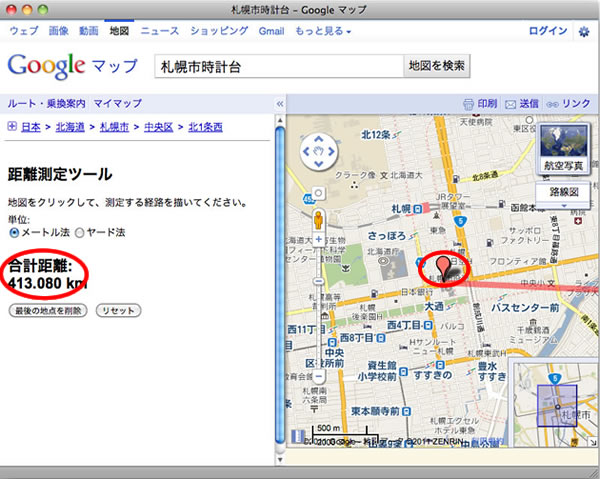600x479 pixels.
Task: Pan the map right with the arrow
Action: click(331, 152)
